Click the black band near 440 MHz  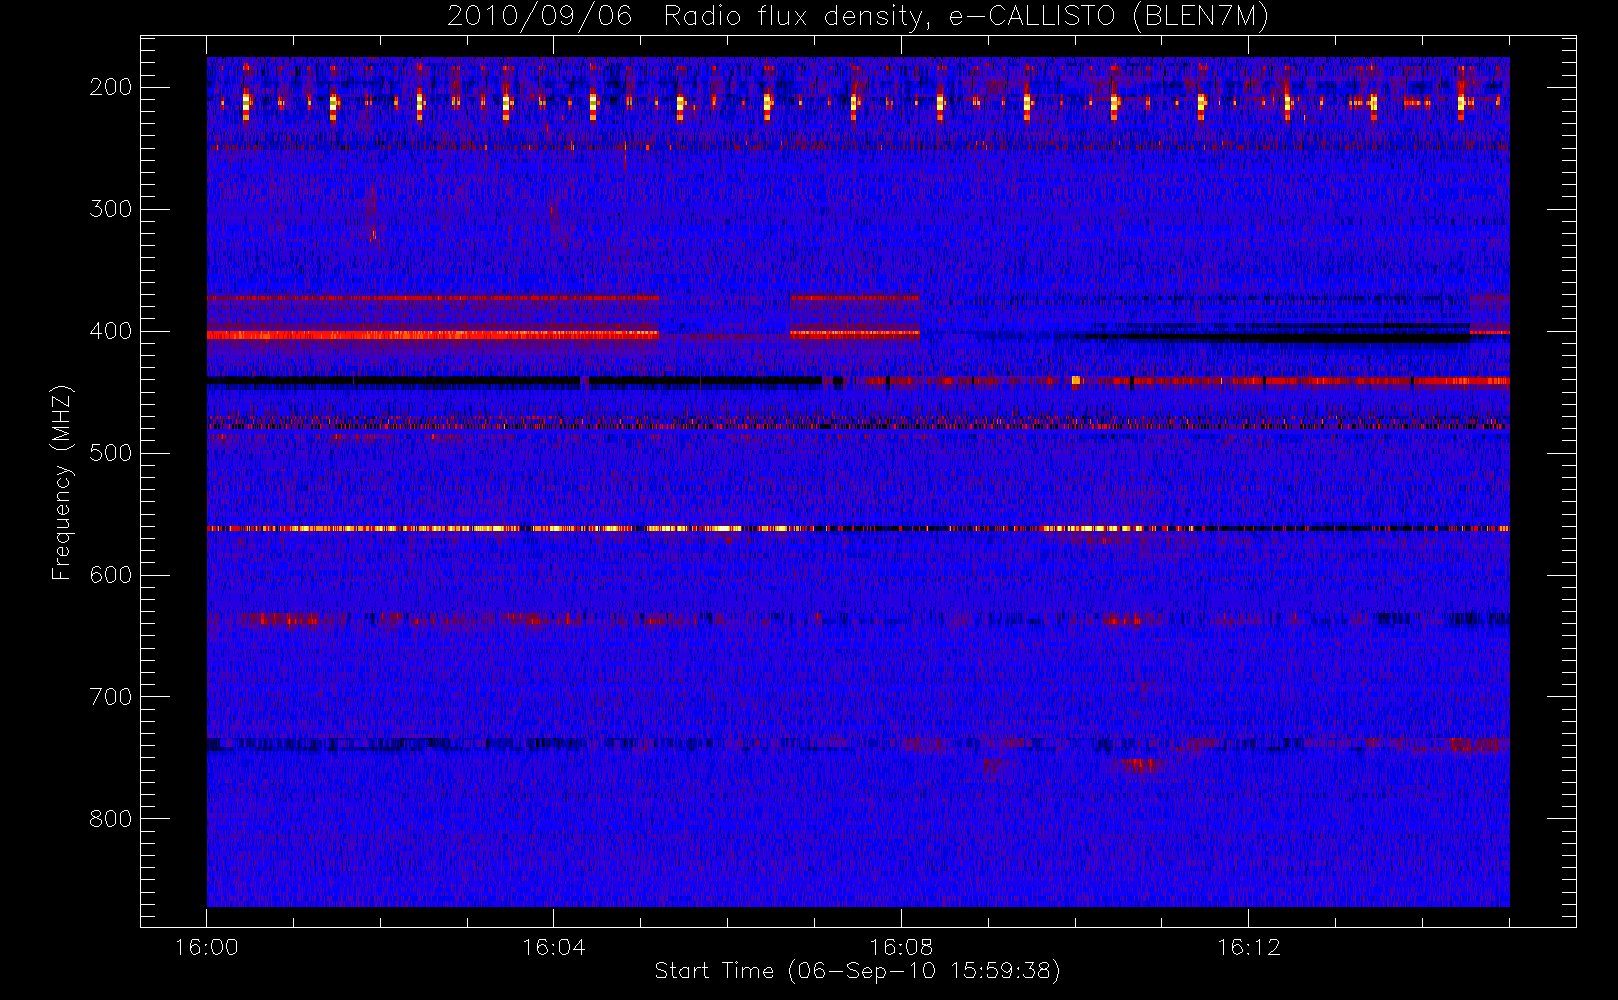(x=514, y=381)
